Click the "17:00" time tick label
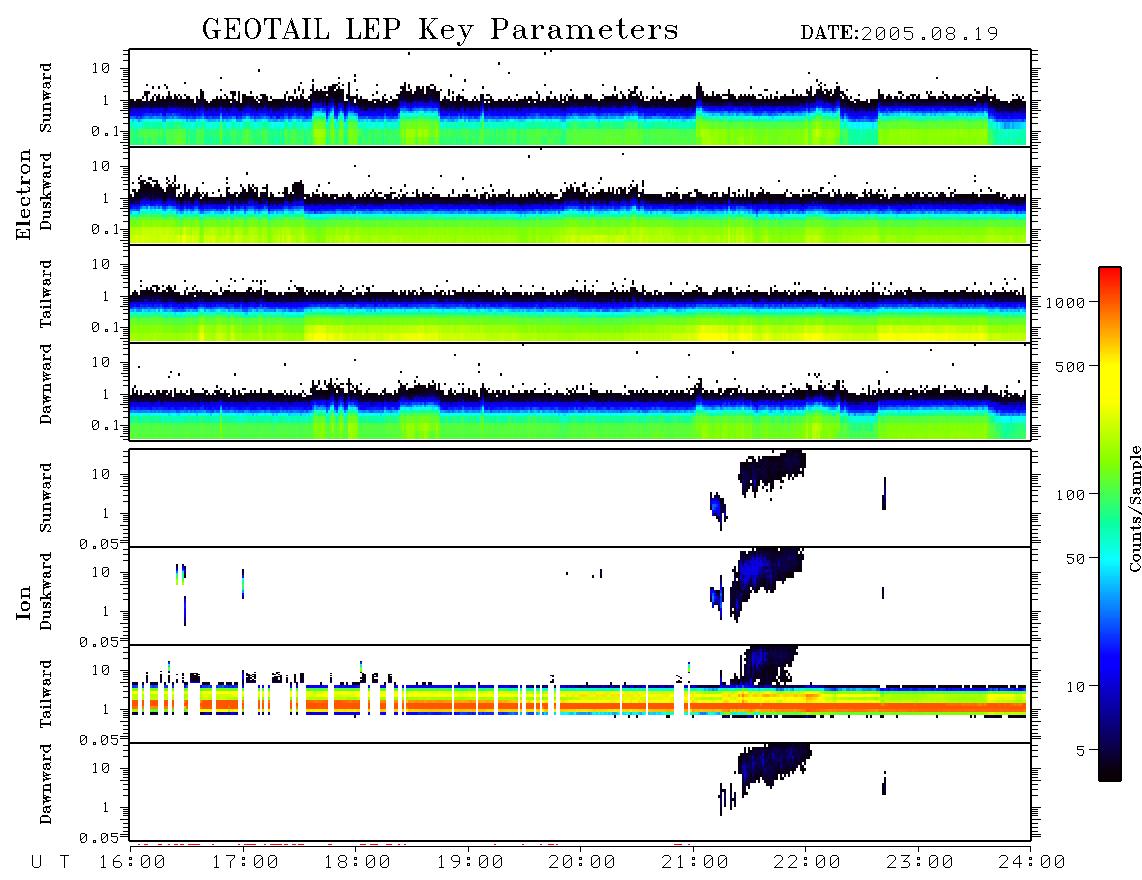 [245, 862]
